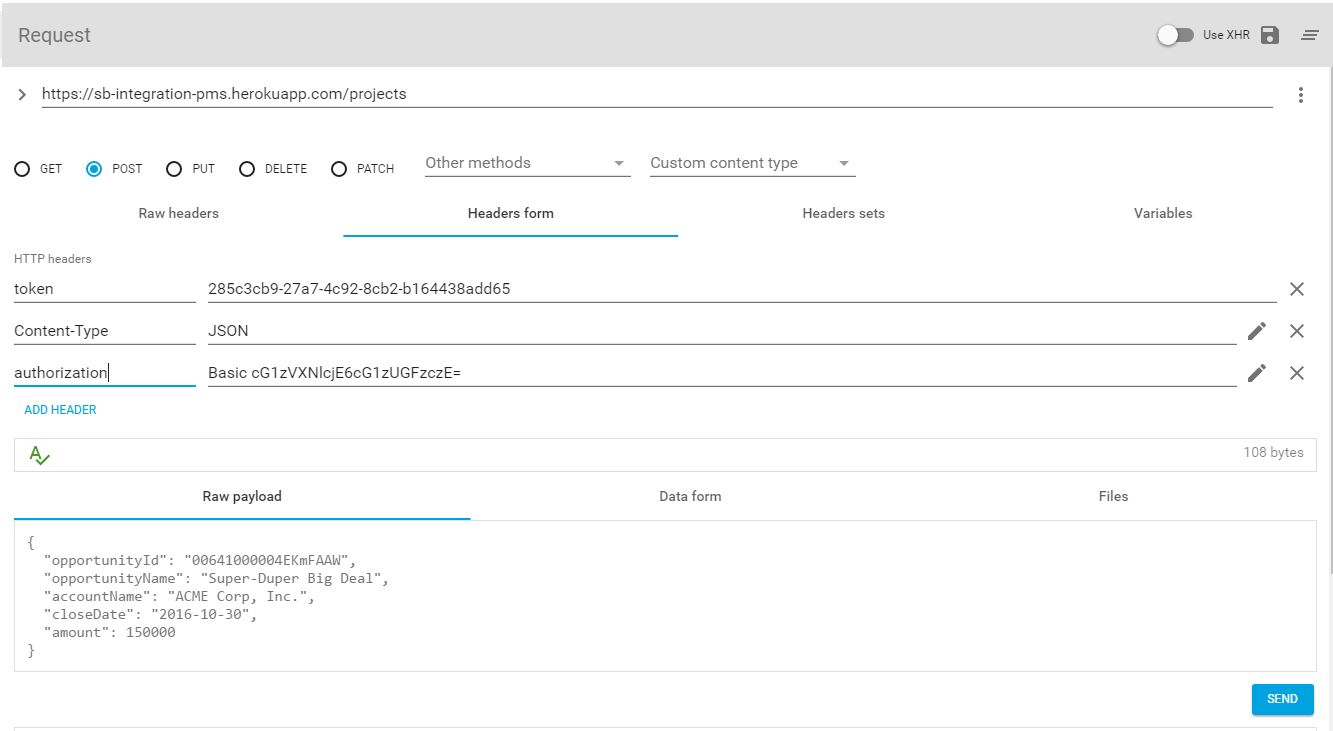This screenshot has height=731, width=1333.
Task: Click the authorization header name field
Action: click(105, 373)
